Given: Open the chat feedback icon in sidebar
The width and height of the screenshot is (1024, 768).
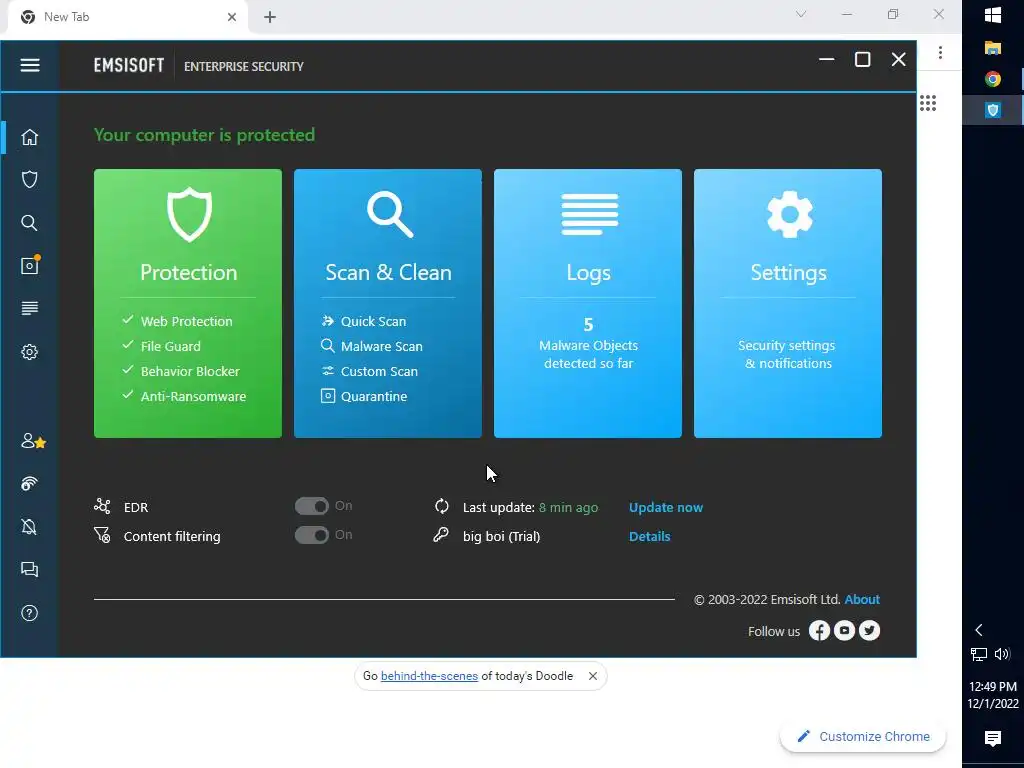Looking at the screenshot, I should [29, 569].
